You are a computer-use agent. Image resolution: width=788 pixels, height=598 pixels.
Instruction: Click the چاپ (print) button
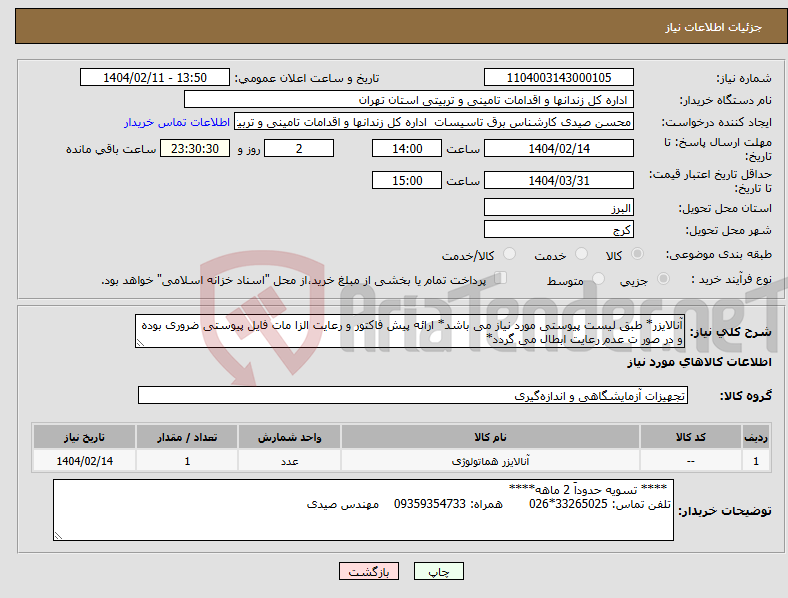(x=439, y=571)
